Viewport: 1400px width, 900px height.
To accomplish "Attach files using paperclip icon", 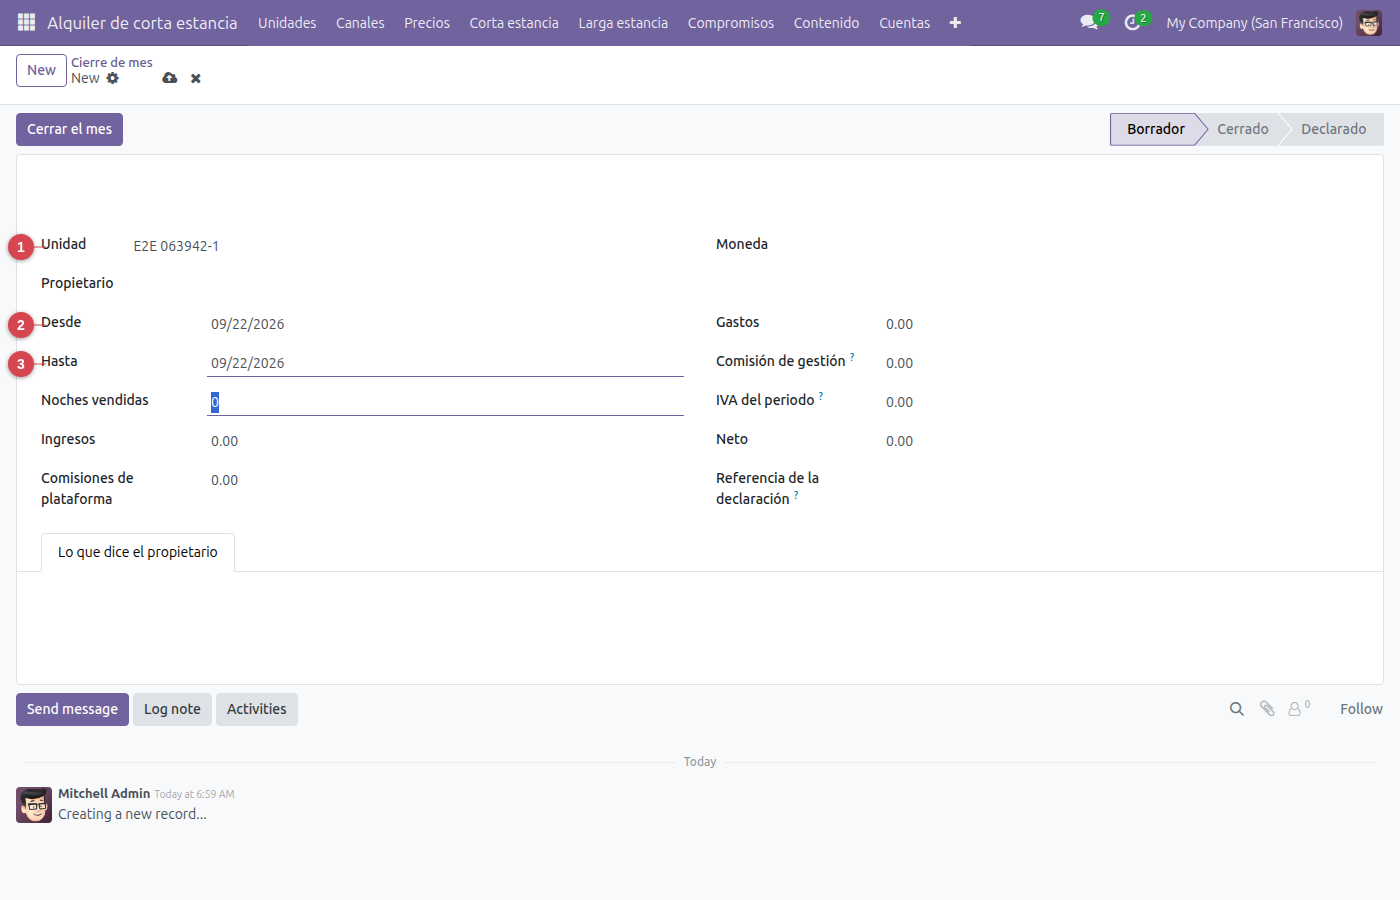I will click(x=1267, y=709).
